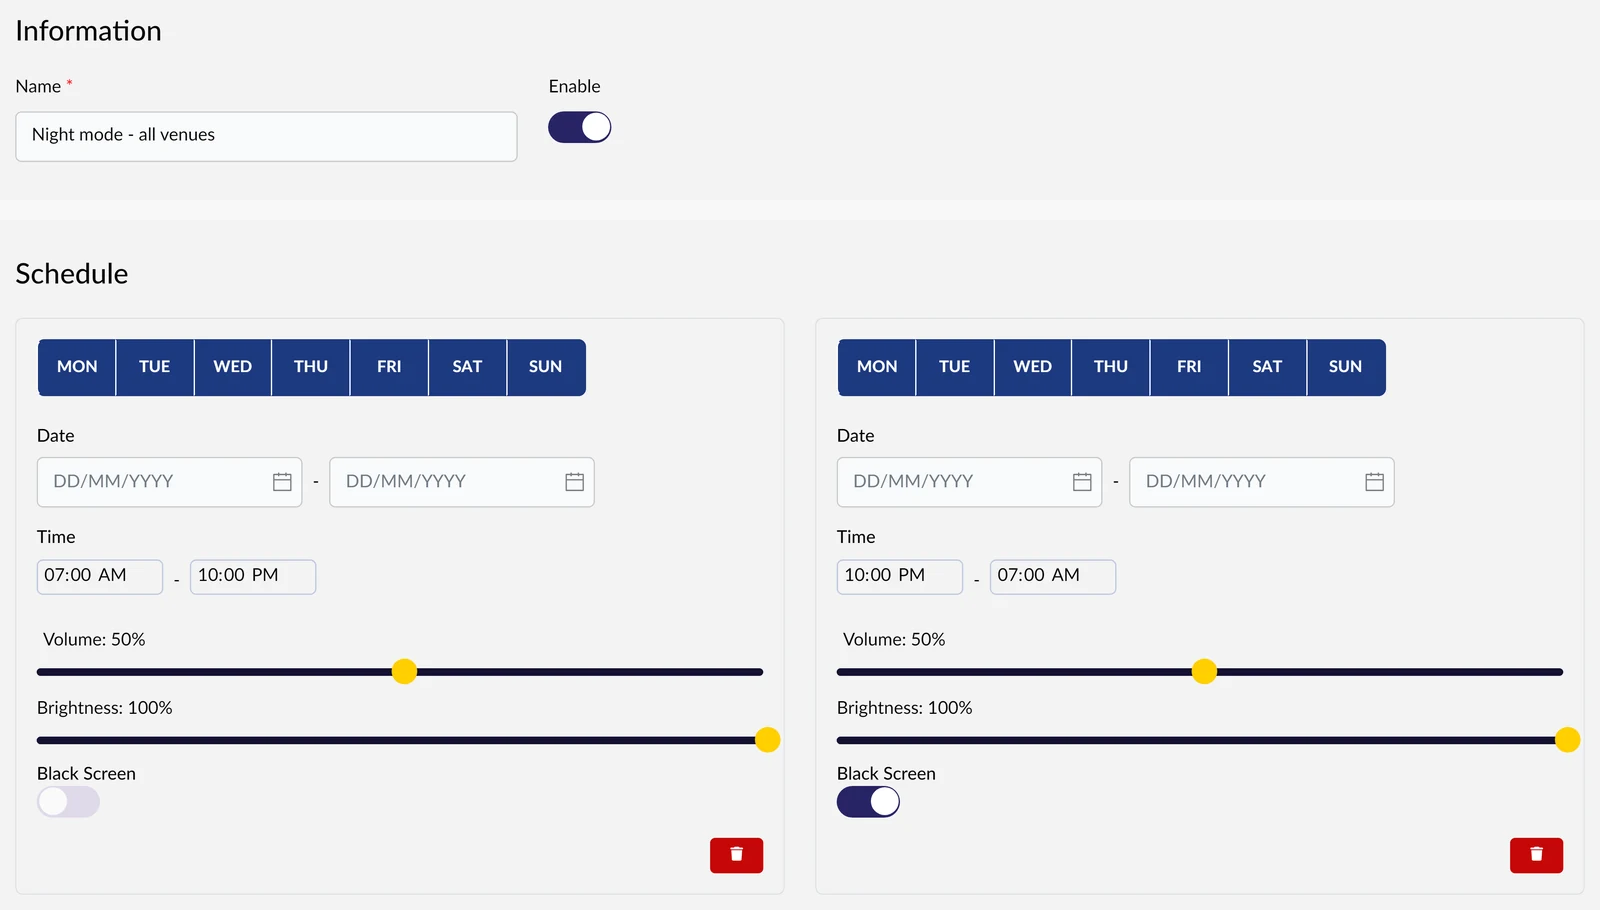Toggle THU in the first schedule

click(x=311, y=367)
